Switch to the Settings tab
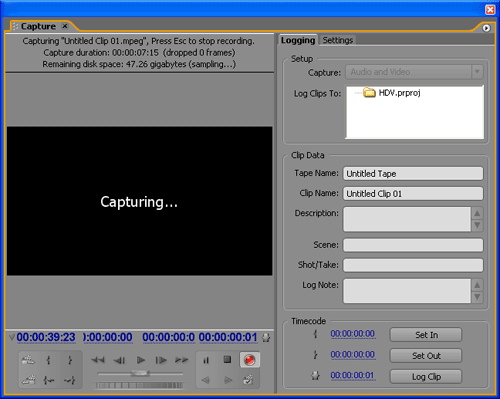Viewport: 500px width, 399px height. 338,40
